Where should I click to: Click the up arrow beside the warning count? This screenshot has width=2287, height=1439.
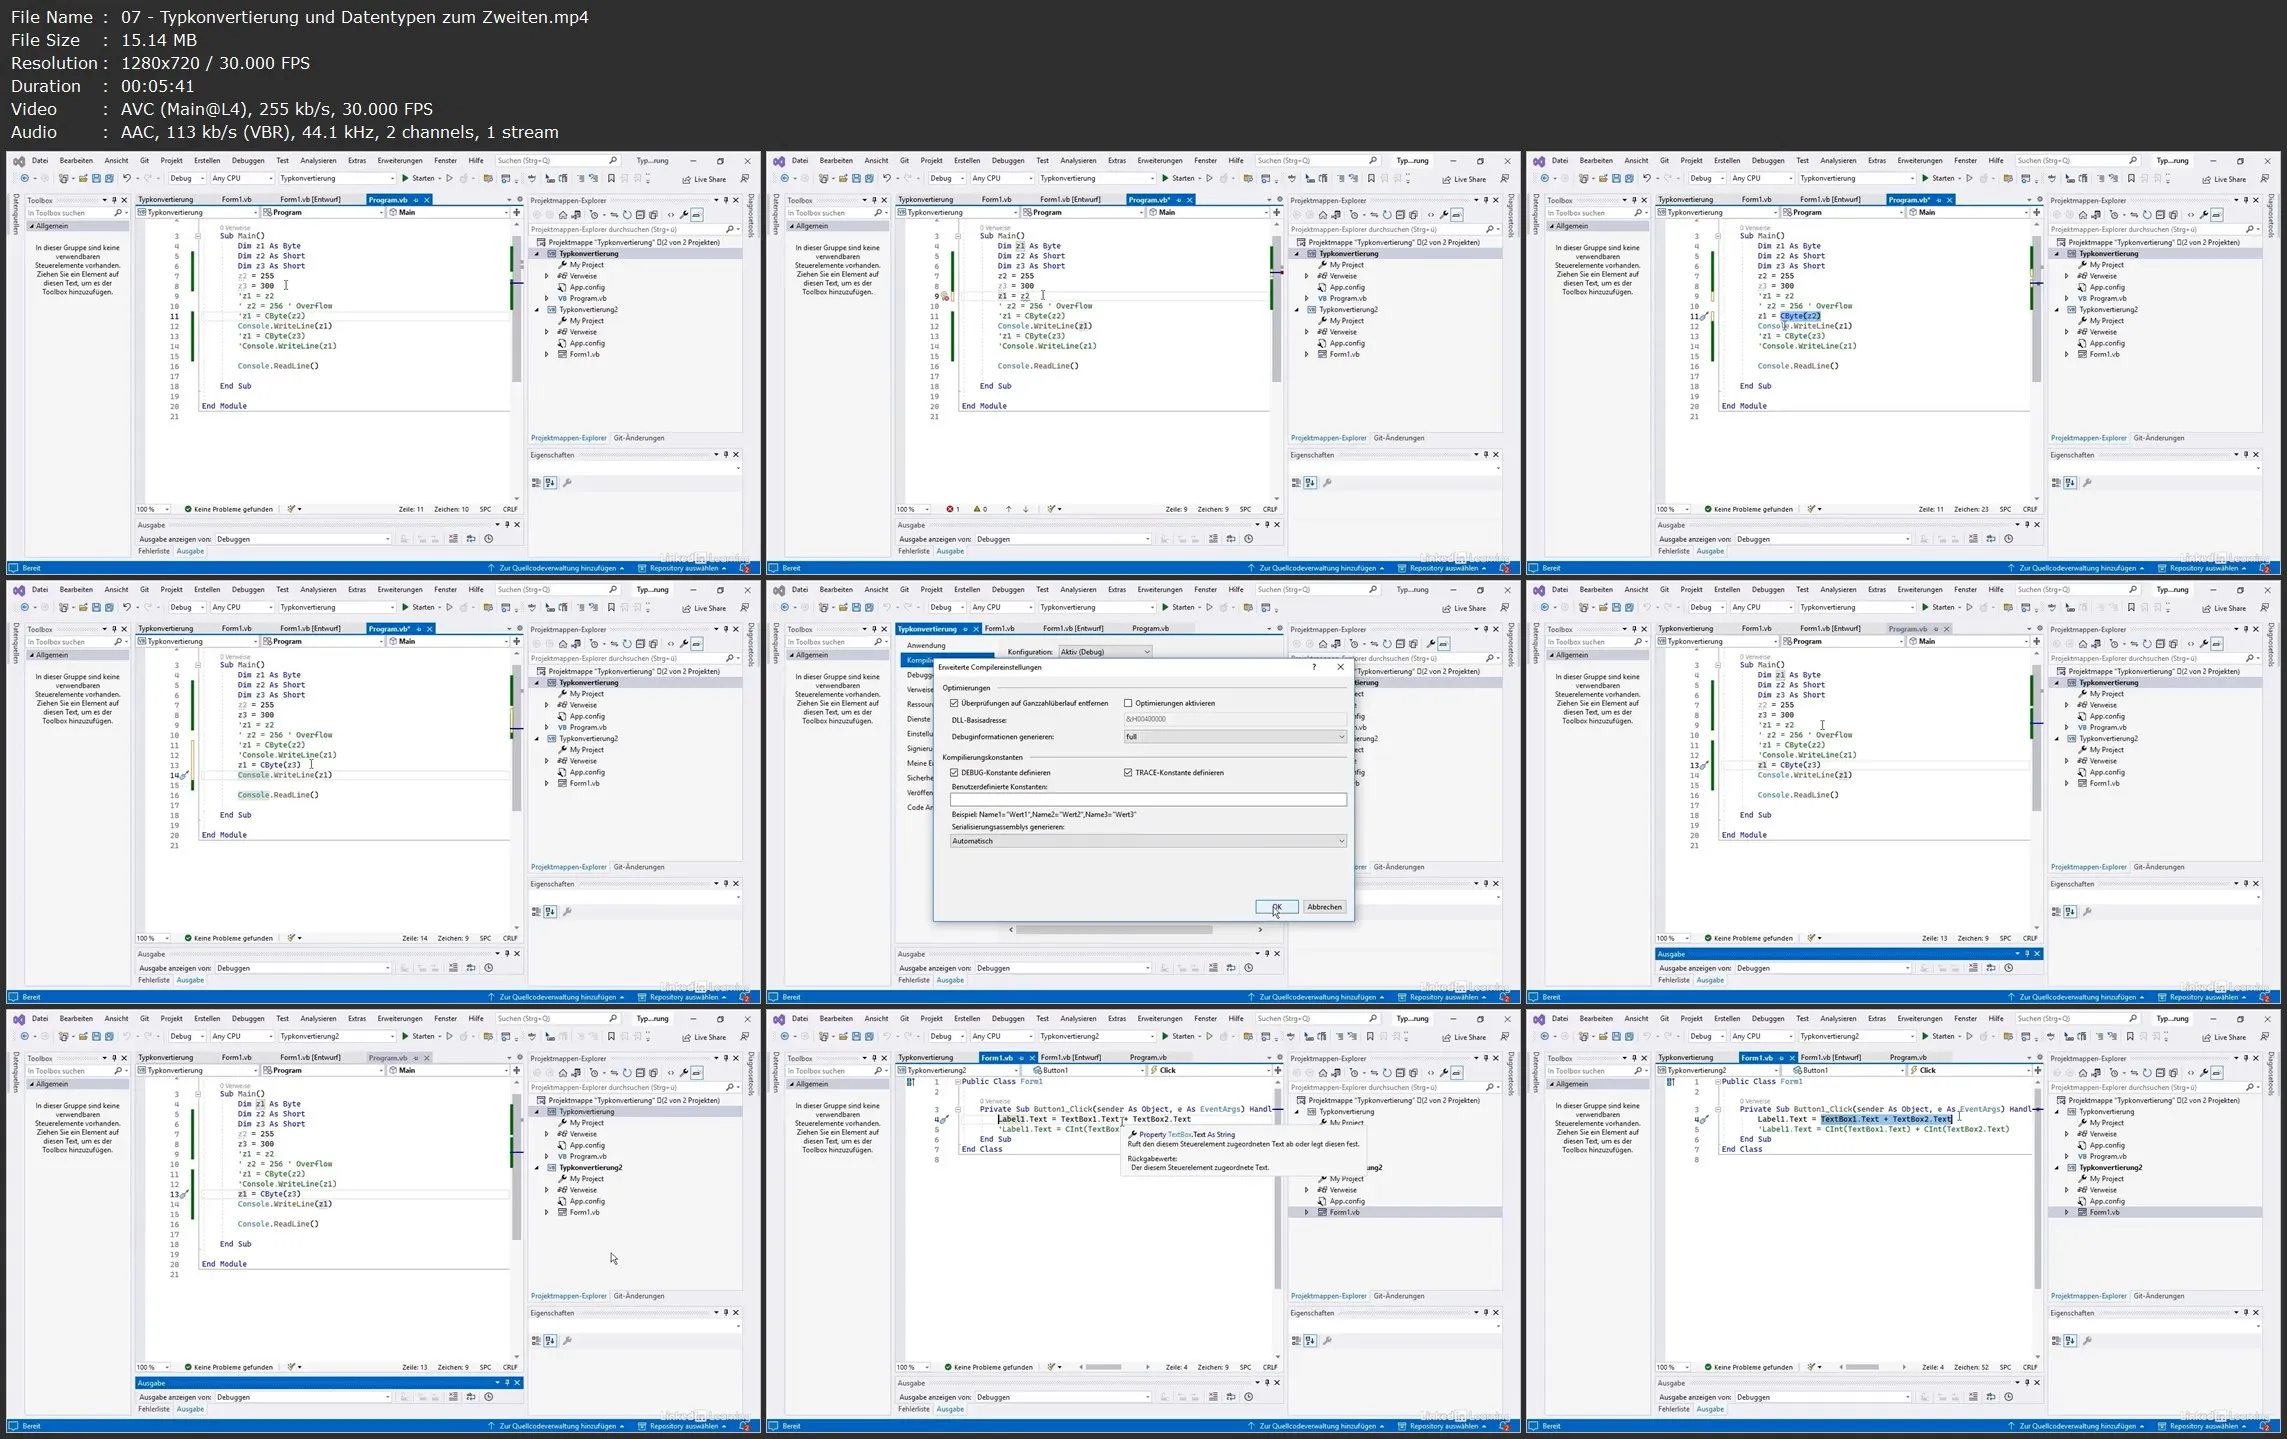pos(1008,509)
